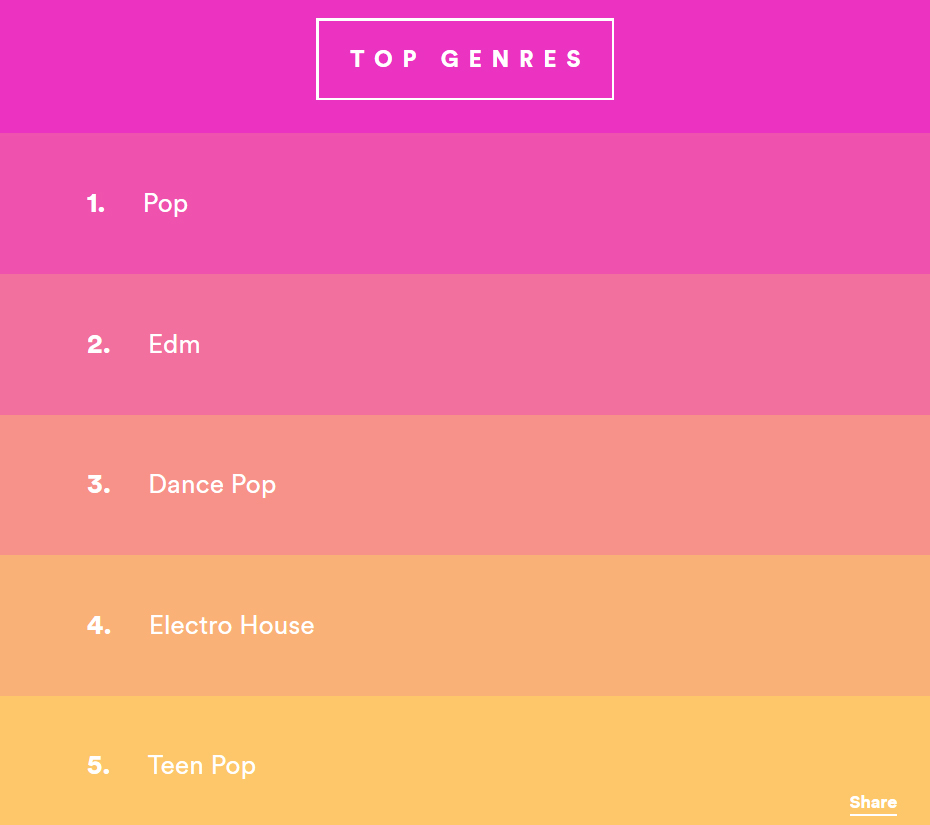
Task: Click the rank number 1.
Action: point(95,203)
